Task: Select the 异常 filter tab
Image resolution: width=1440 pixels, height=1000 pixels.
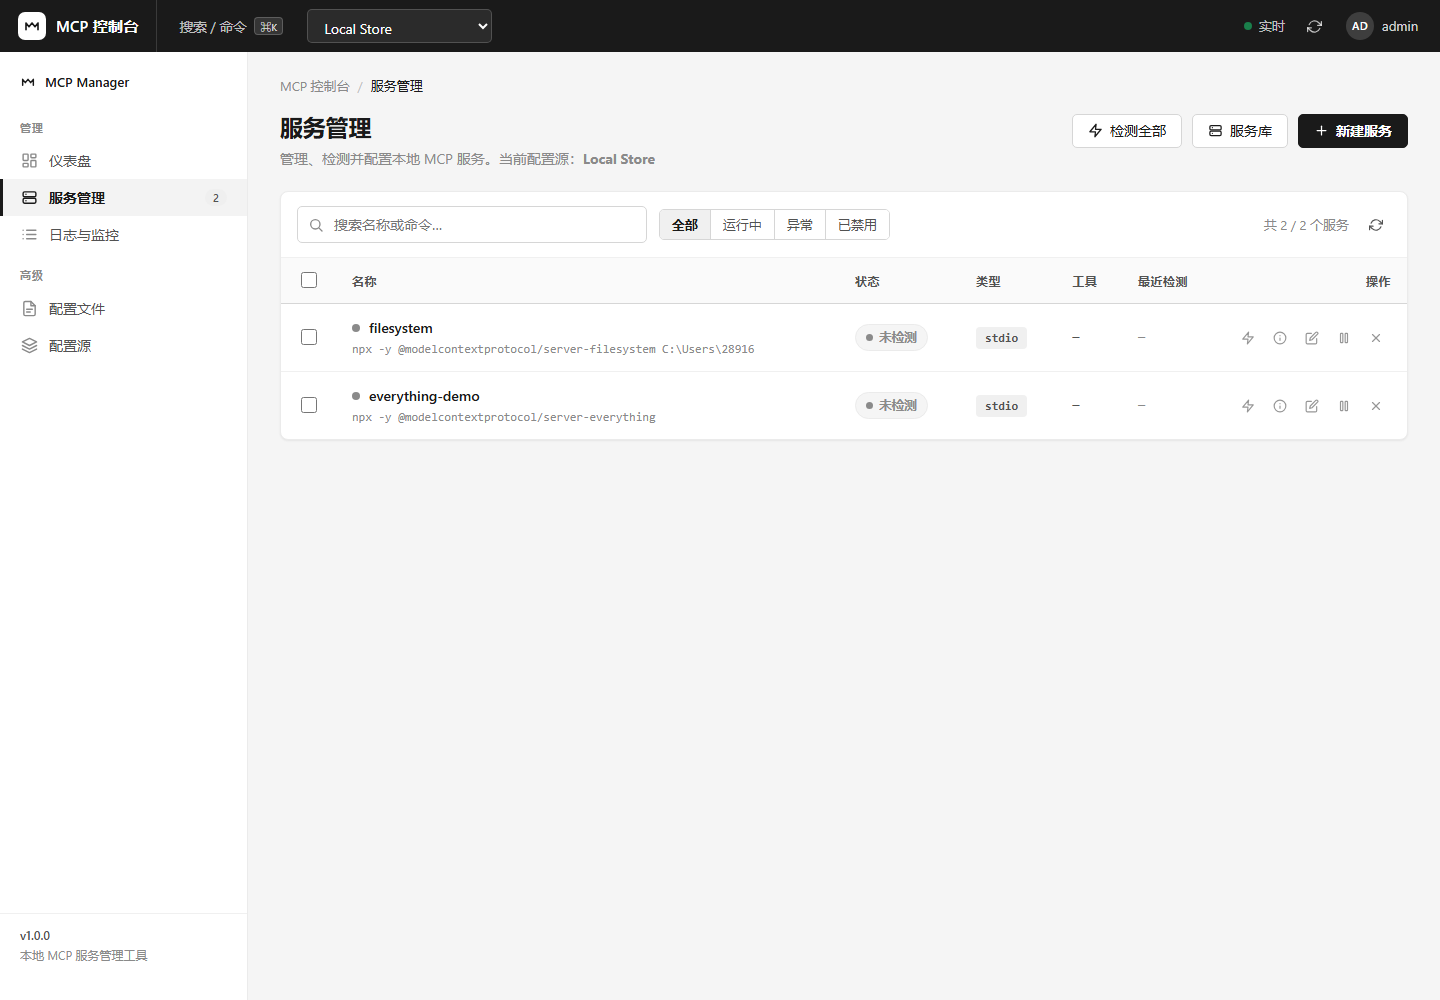Action: 800,225
